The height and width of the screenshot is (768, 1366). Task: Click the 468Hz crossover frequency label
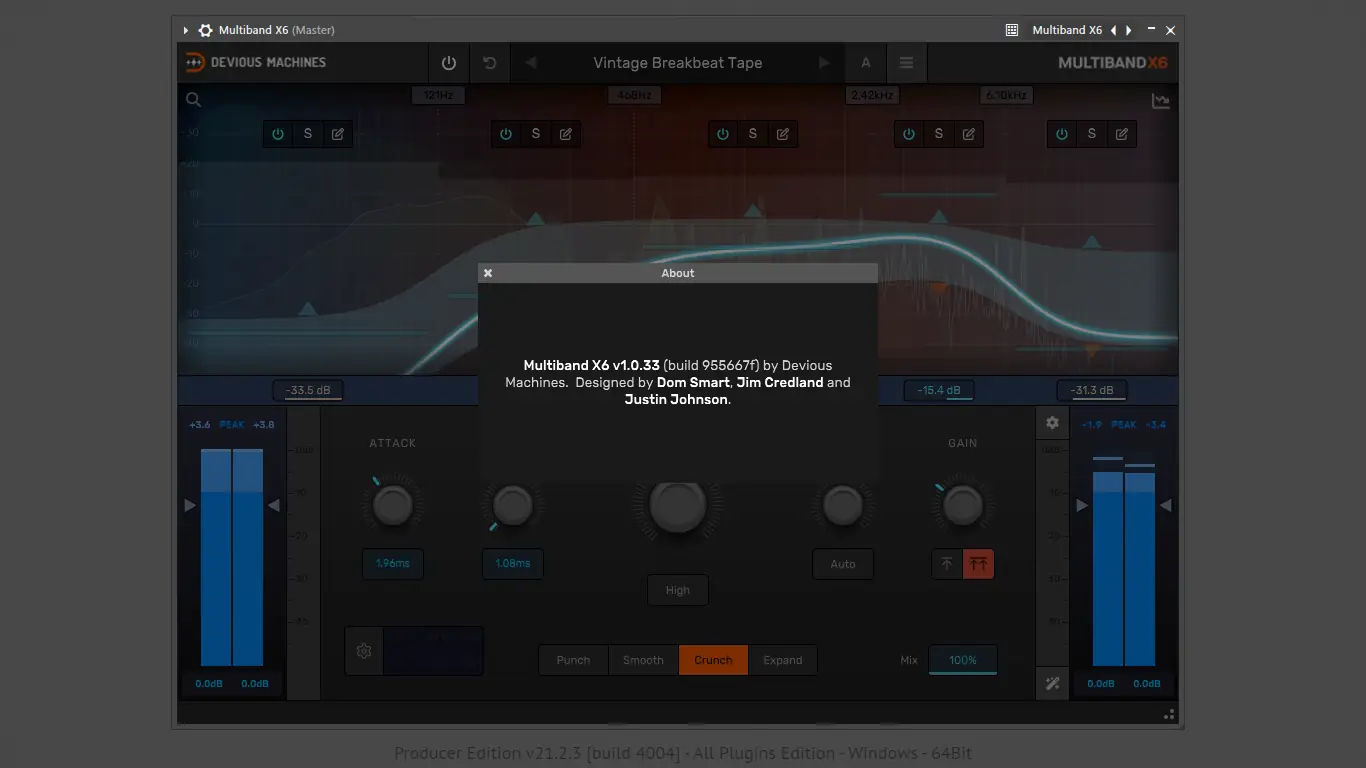coord(634,95)
